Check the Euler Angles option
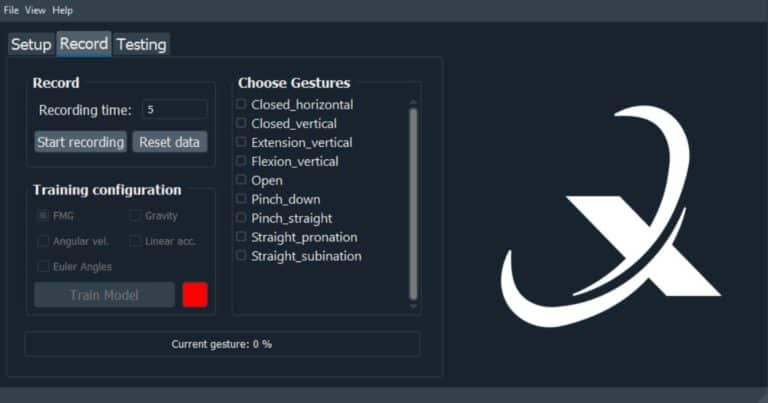Image resolution: width=768 pixels, height=403 pixels. coord(44,266)
